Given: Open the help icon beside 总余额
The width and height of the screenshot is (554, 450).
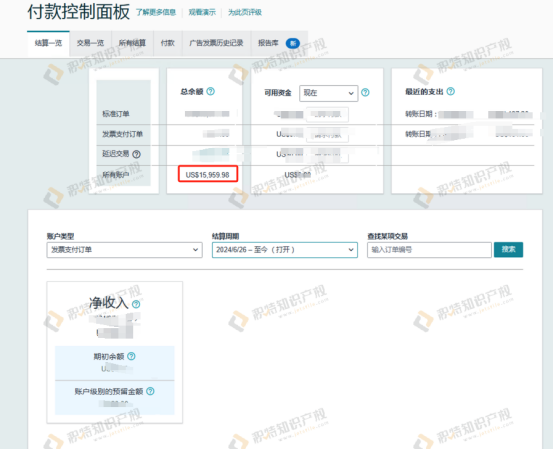Looking at the screenshot, I should [211, 91].
